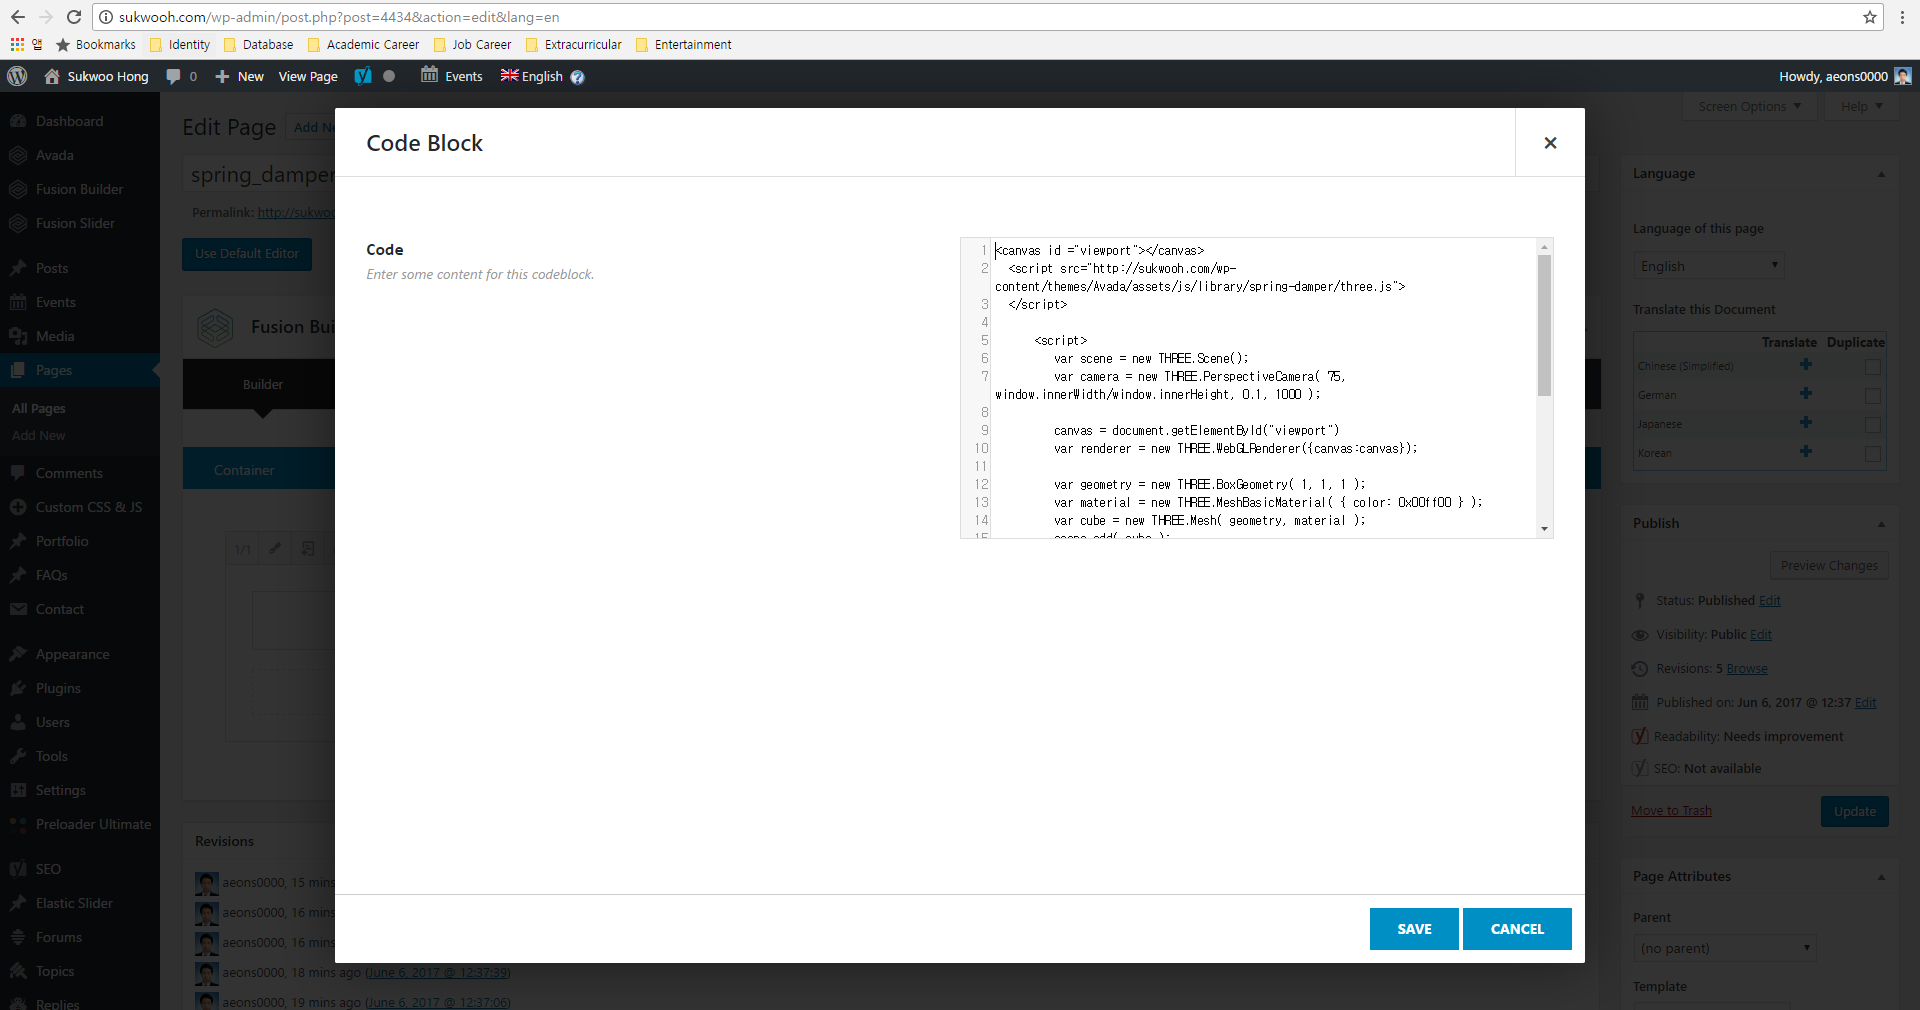Open Sukwoo Hong site home icon

52,76
